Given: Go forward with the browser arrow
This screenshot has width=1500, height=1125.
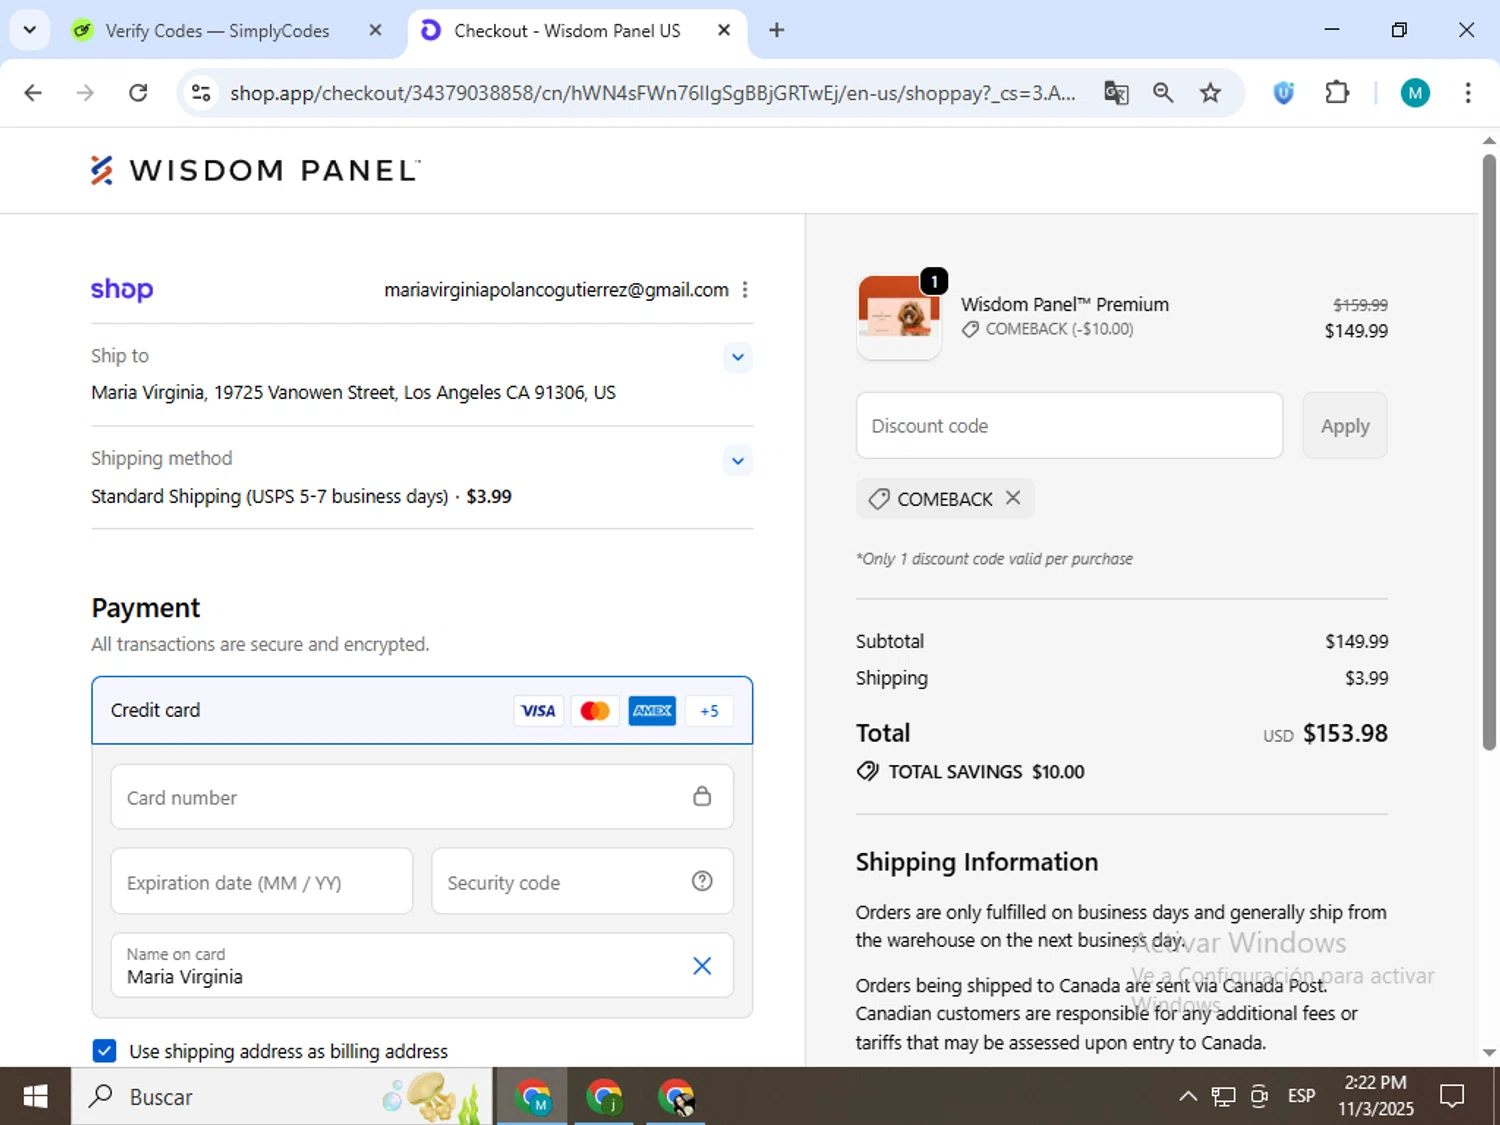Looking at the screenshot, I should 85,93.
